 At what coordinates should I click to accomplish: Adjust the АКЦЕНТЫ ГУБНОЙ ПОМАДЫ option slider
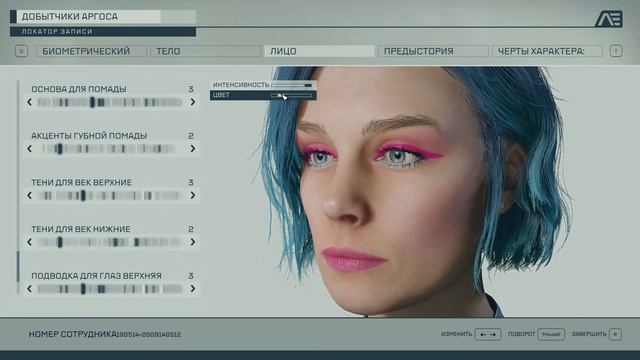click(110, 149)
